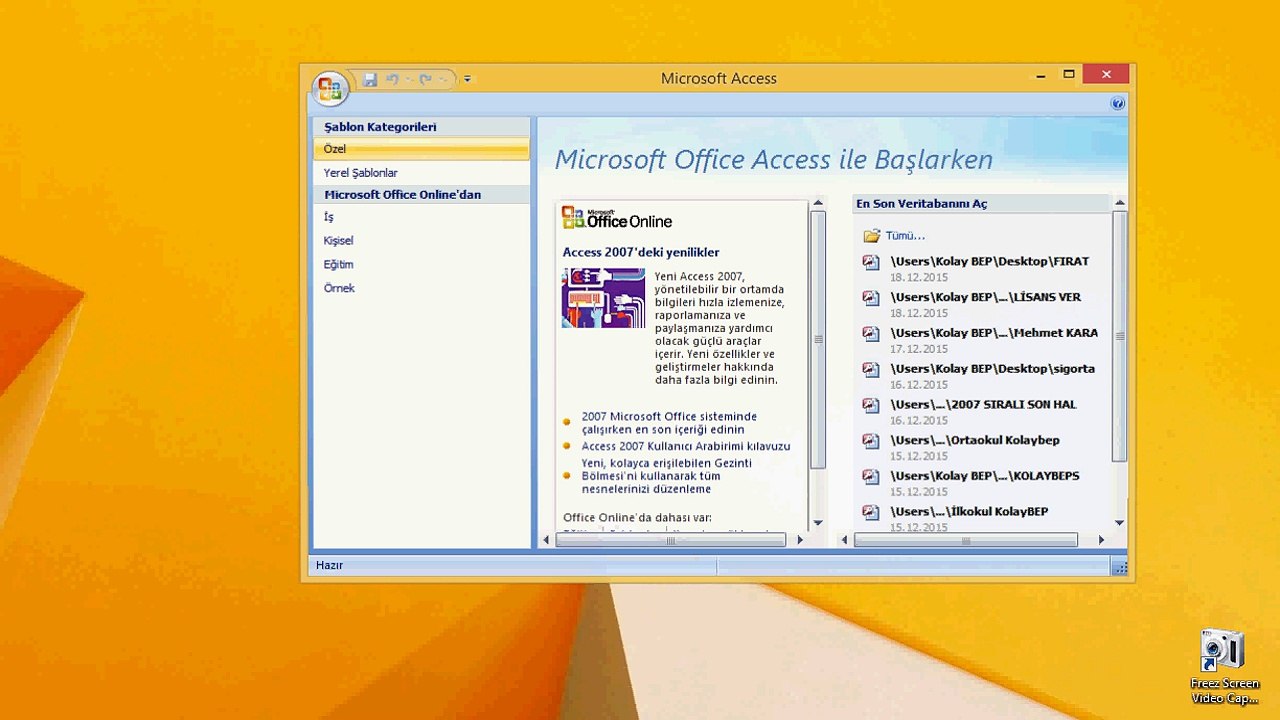Click down arrow of recent databases scrollbar
Image resolution: width=1280 pixels, height=720 pixels.
pyautogui.click(x=1119, y=522)
